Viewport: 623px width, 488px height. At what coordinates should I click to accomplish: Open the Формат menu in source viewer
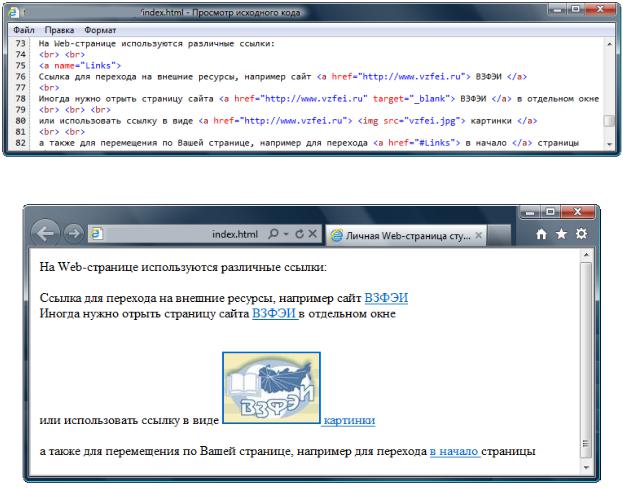(x=100, y=30)
